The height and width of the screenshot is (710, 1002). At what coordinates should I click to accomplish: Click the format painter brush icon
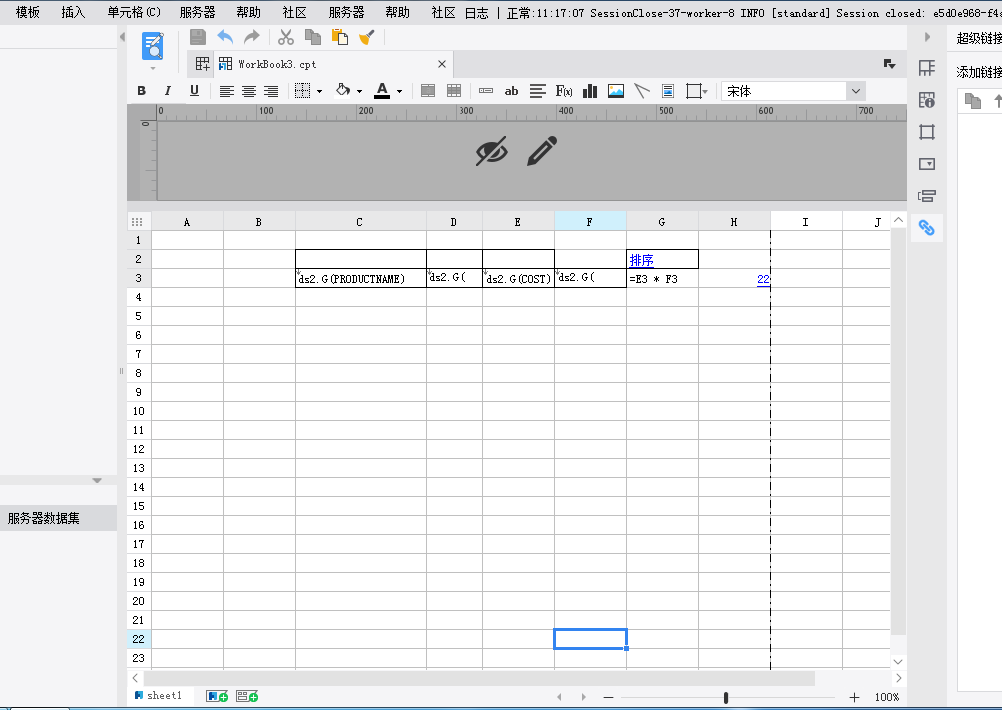click(367, 37)
